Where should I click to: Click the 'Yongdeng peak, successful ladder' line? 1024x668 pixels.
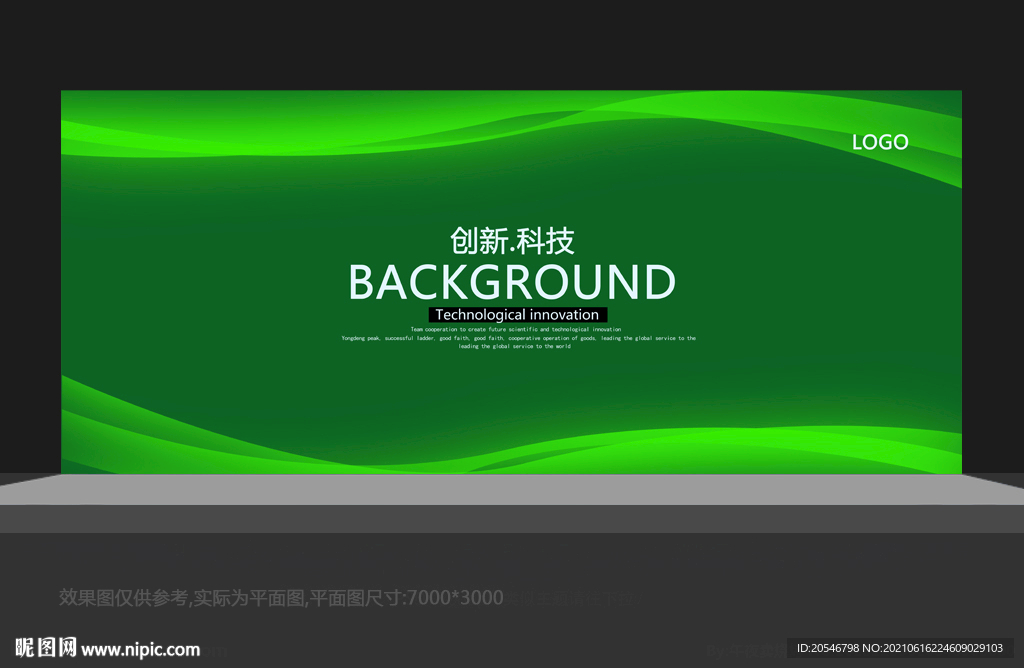click(519, 338)
